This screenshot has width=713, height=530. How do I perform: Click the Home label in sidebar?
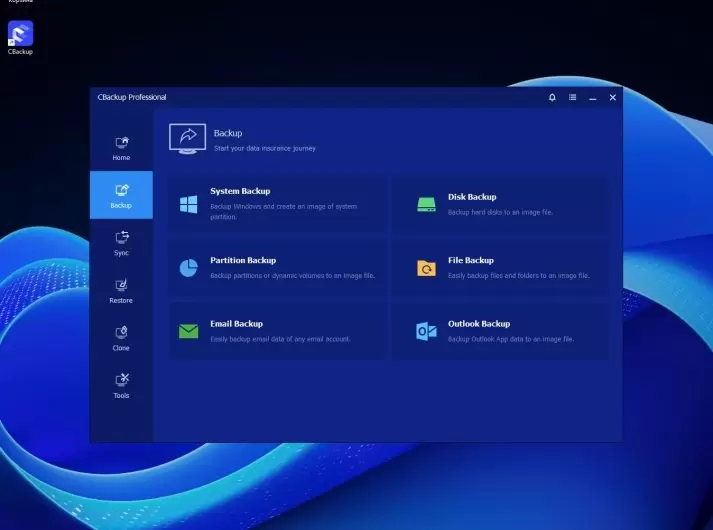coord(121,158)
